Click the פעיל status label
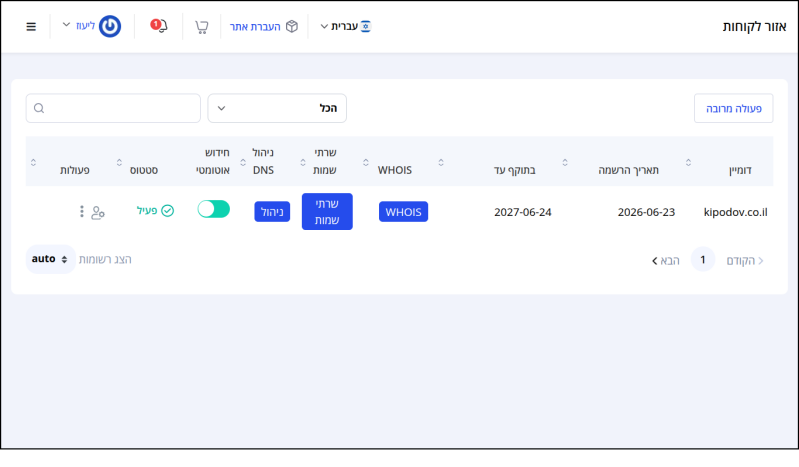The width and height of the screenshot is (799, 467). point(147,211)
